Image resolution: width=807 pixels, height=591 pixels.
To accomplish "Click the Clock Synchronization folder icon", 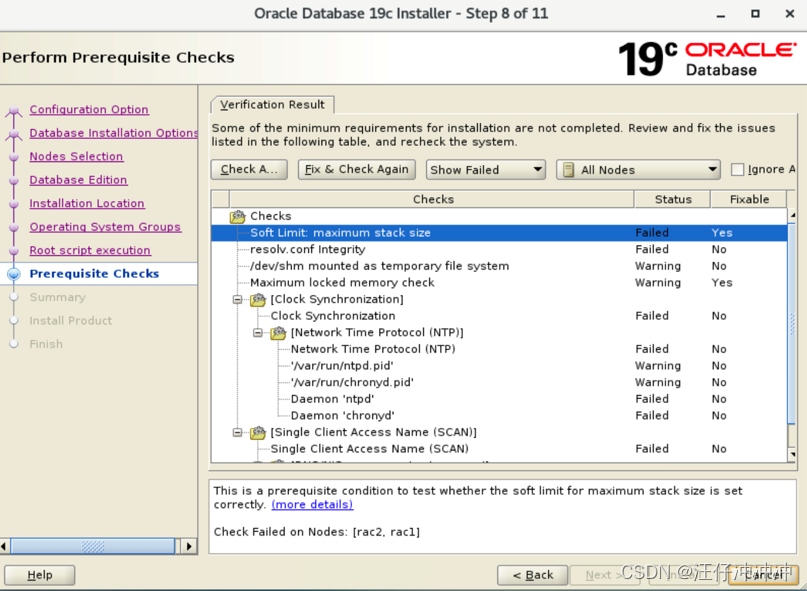I will click(x=258, y=299).
